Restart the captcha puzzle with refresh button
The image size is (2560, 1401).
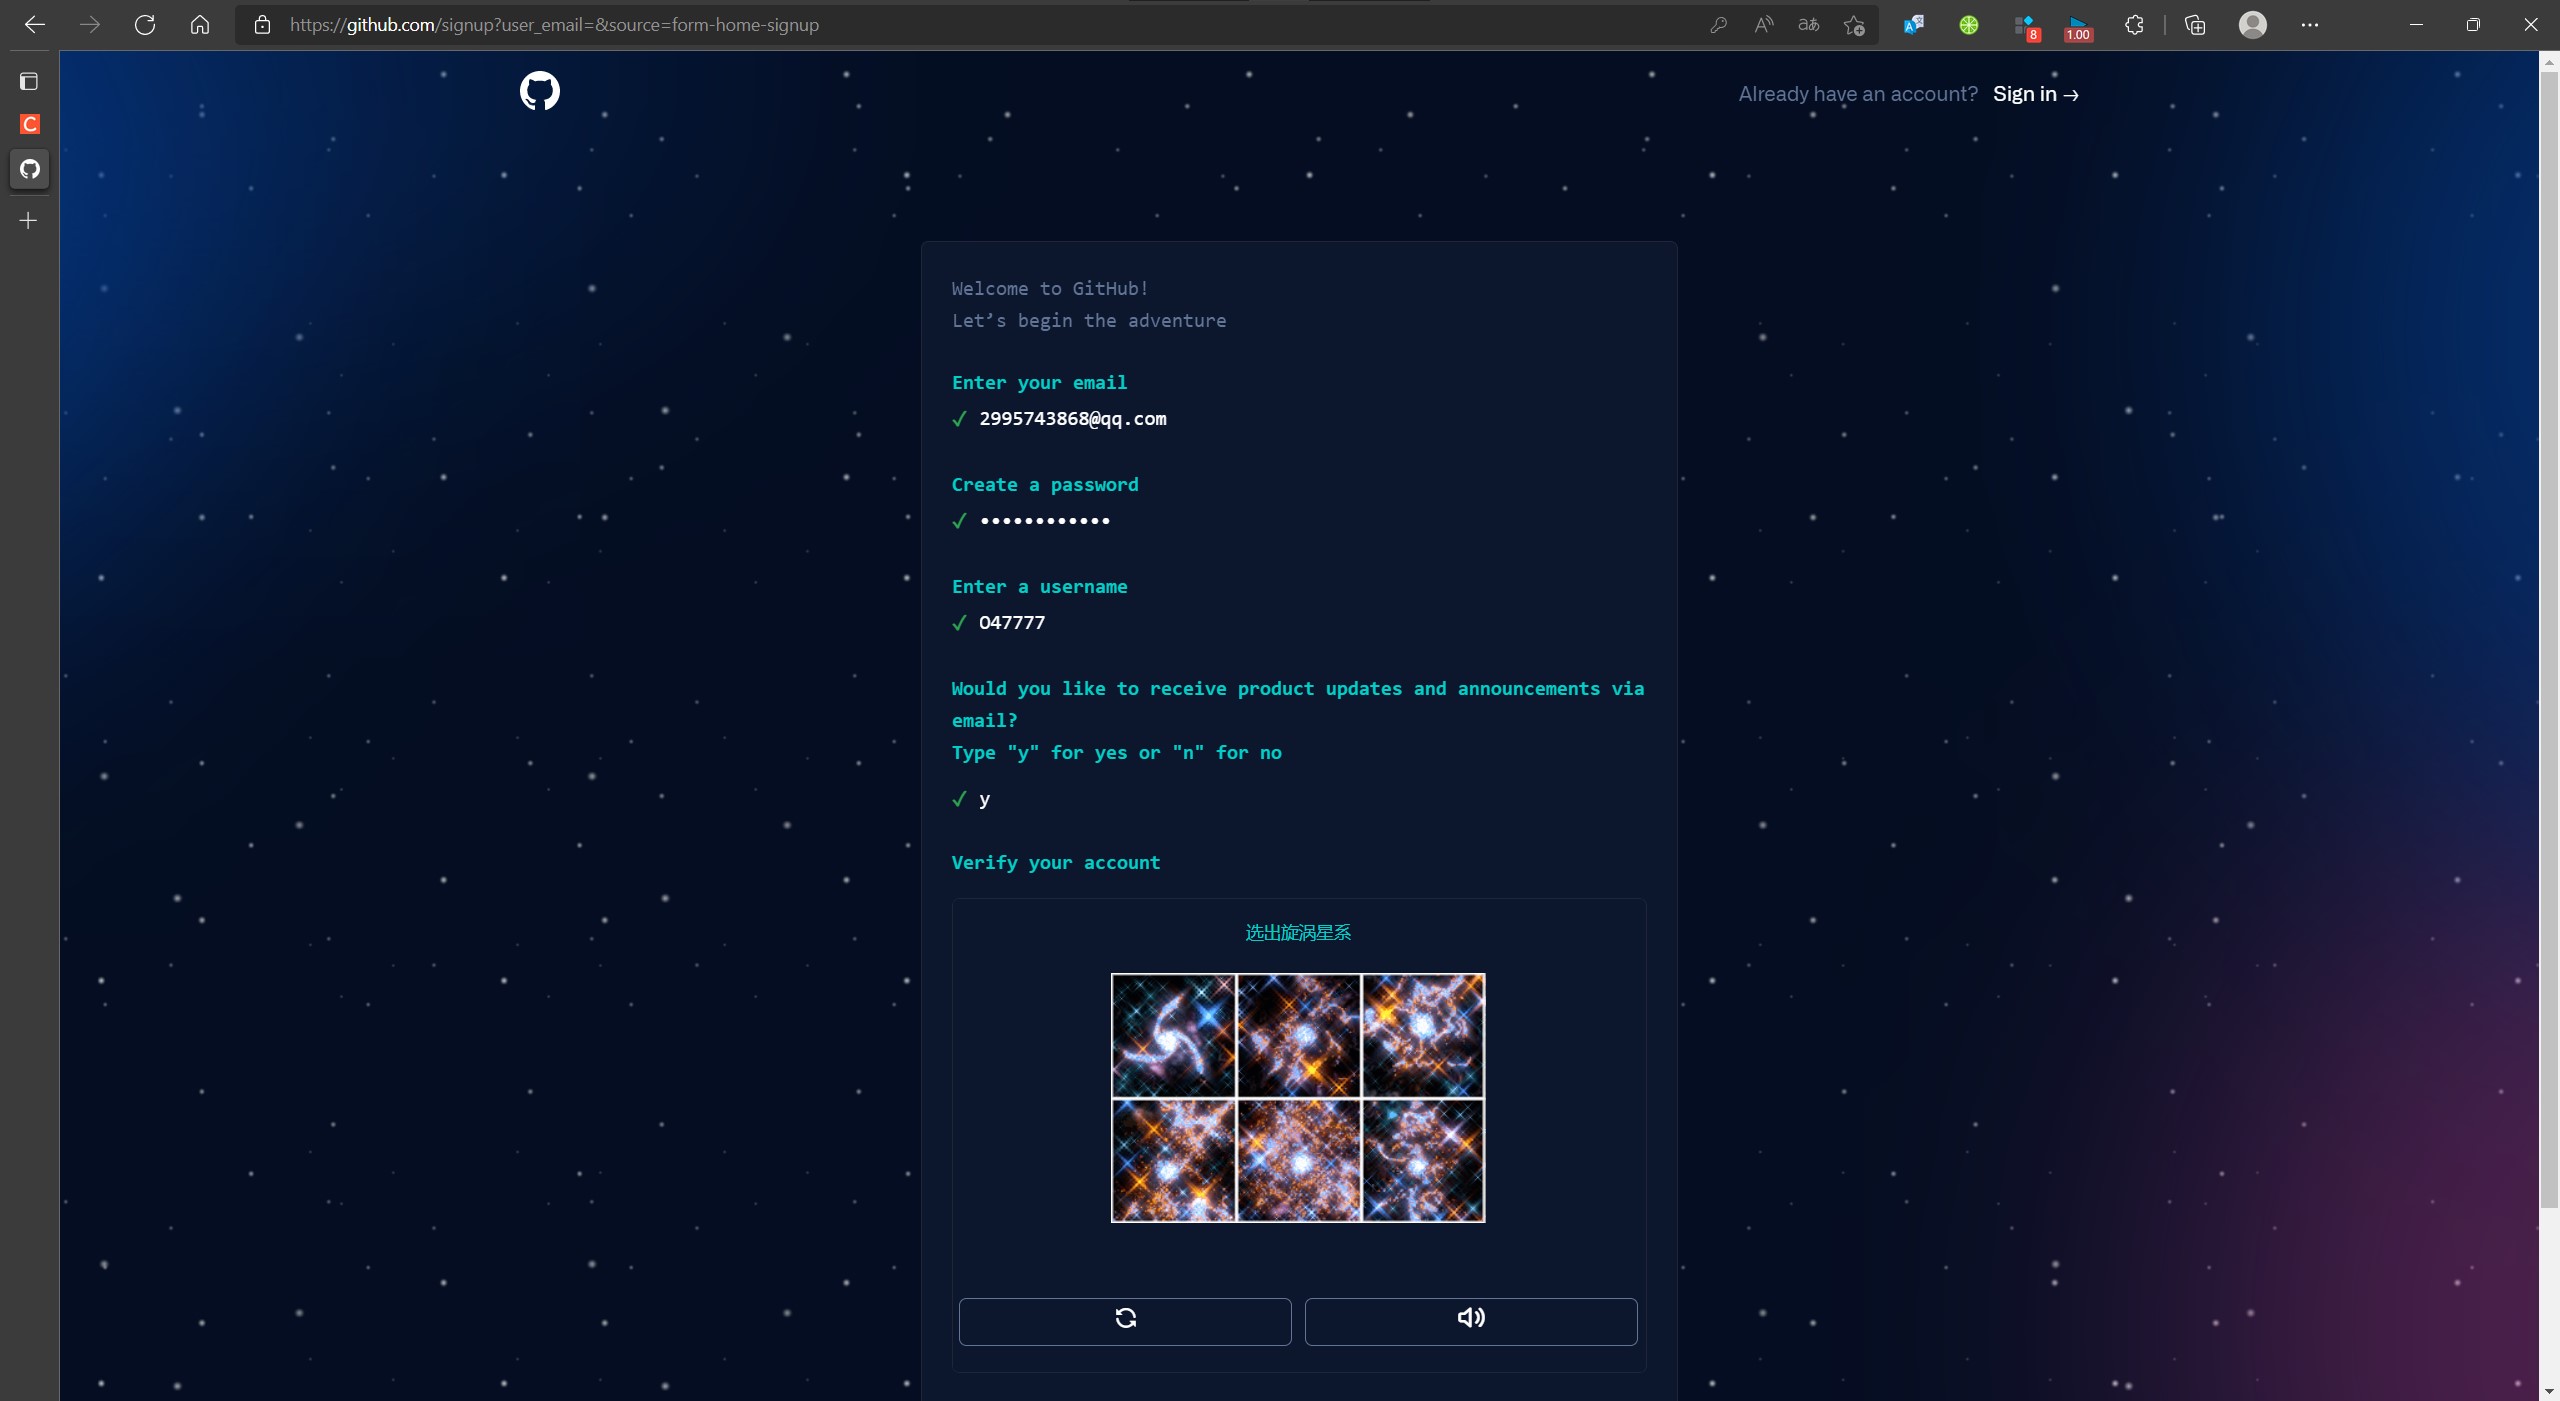[1125, 1320]
